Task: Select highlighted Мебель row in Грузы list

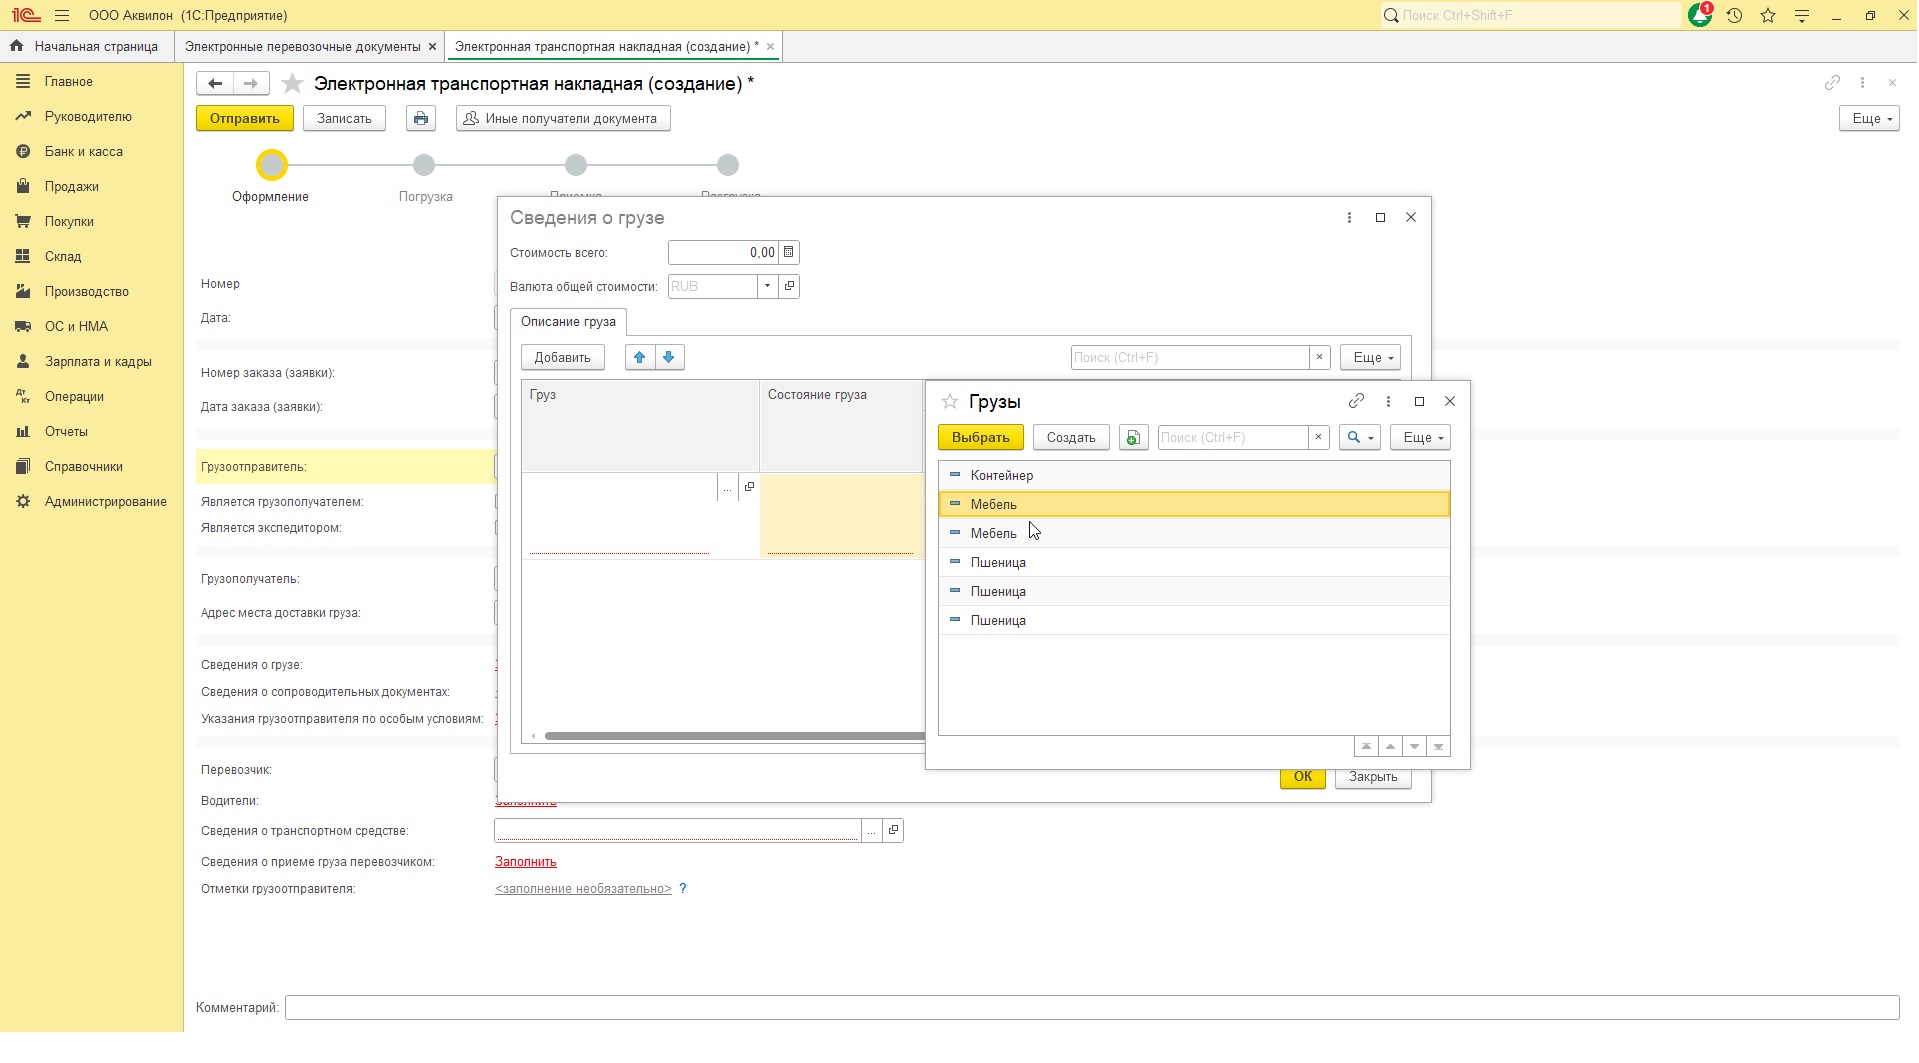Action: (x=1194, y=505)
